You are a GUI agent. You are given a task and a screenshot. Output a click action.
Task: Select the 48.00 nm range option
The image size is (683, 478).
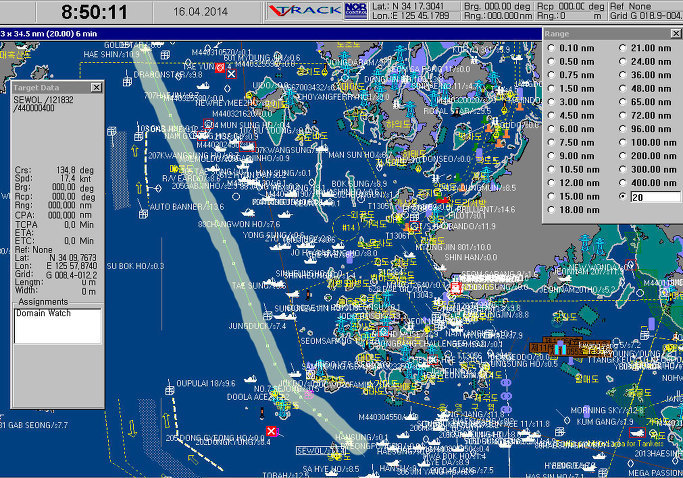625,89
